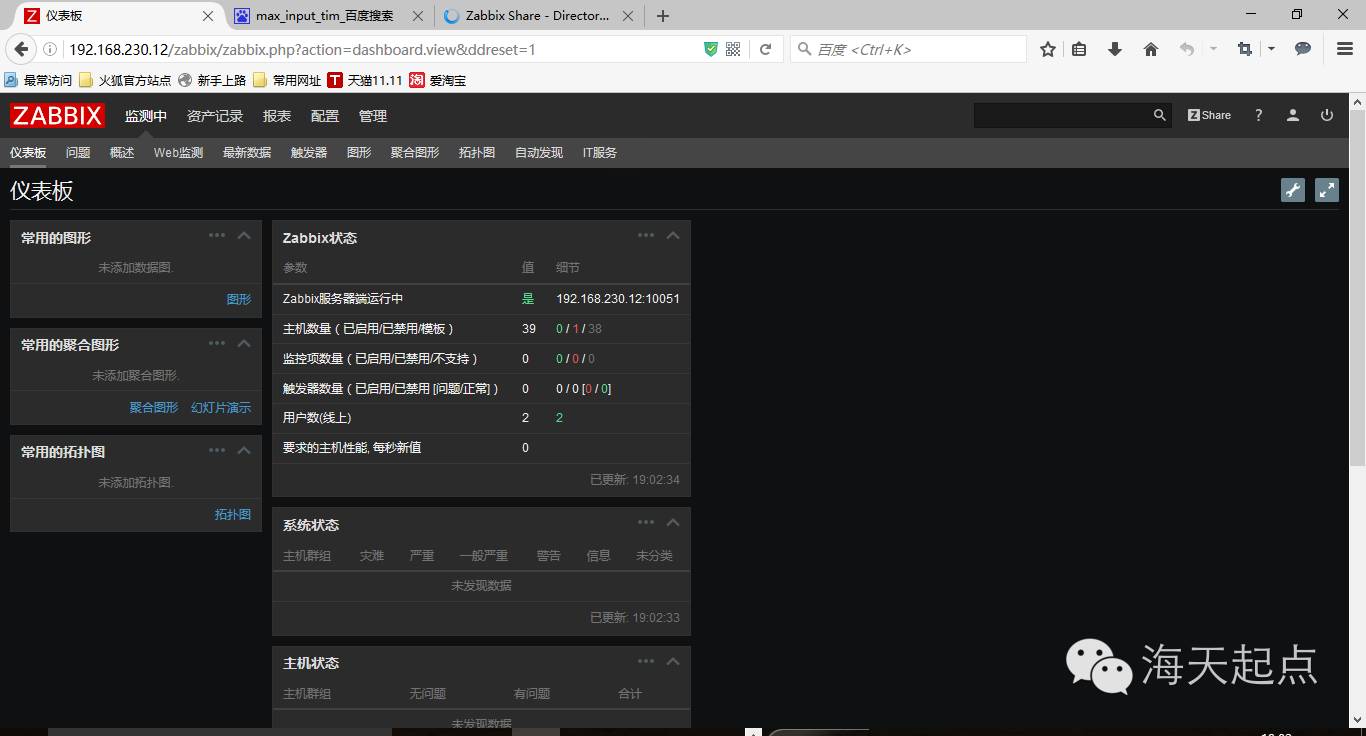1366x736 pixels.
Task: Open the 爱淘宝 bookmark
Action: coord(438,80)
